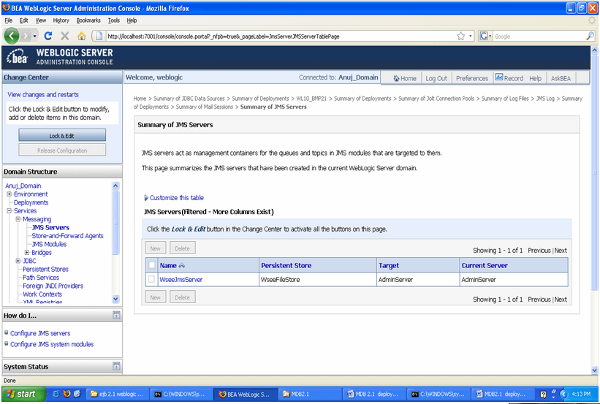Launch Firefox from quick launch bar

(x=67, y=394)
